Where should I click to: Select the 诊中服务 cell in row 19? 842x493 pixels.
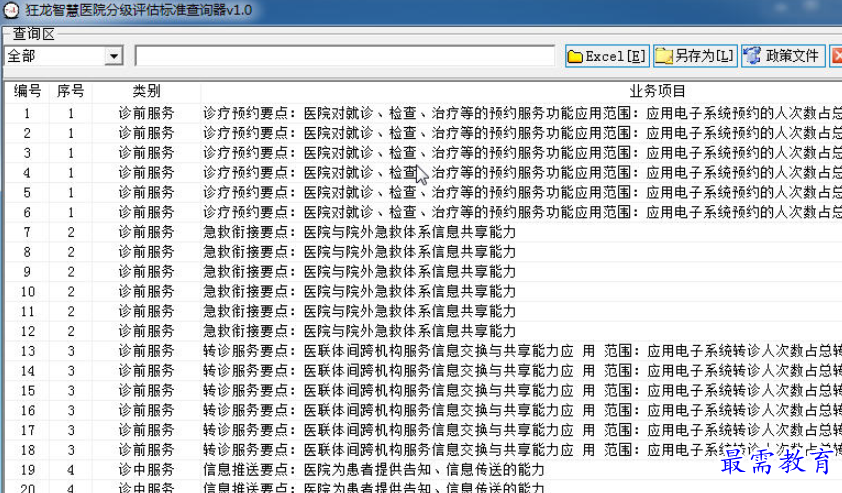click(146, 470)
